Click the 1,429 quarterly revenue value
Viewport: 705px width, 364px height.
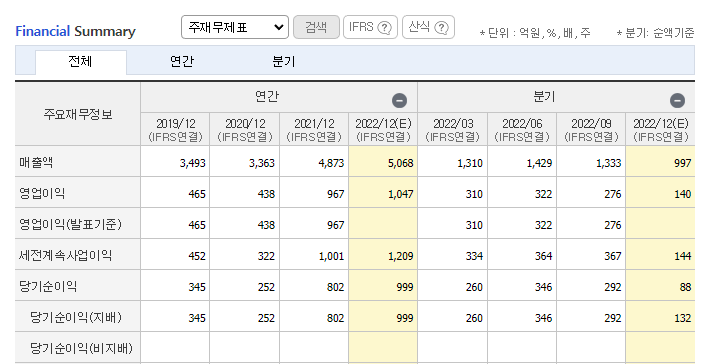coord(540,163)
